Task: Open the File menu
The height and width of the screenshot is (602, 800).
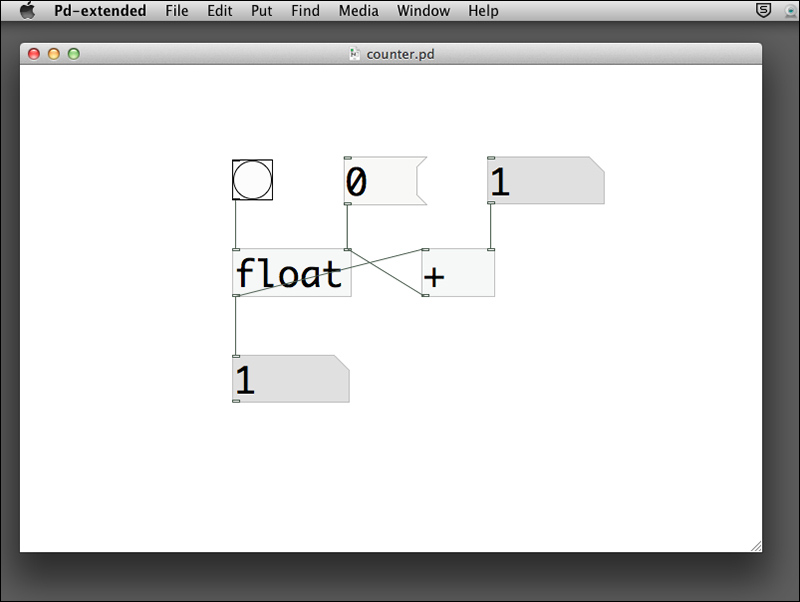Action: (177, 11)
